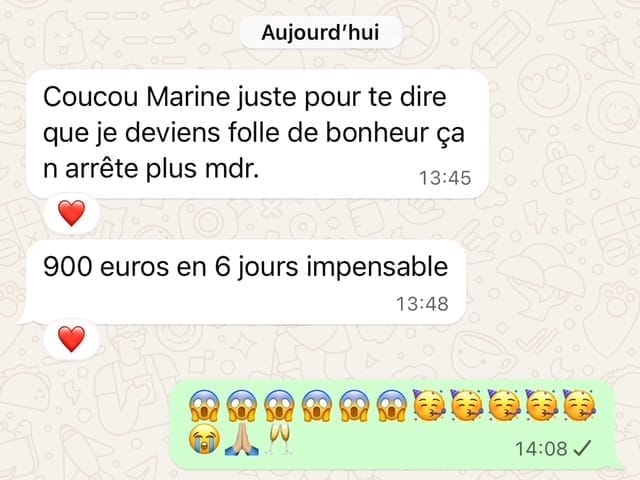Viewport: 640px width, 480px height.
Task: Click the middle party face emoji
Action: (504, 405)
